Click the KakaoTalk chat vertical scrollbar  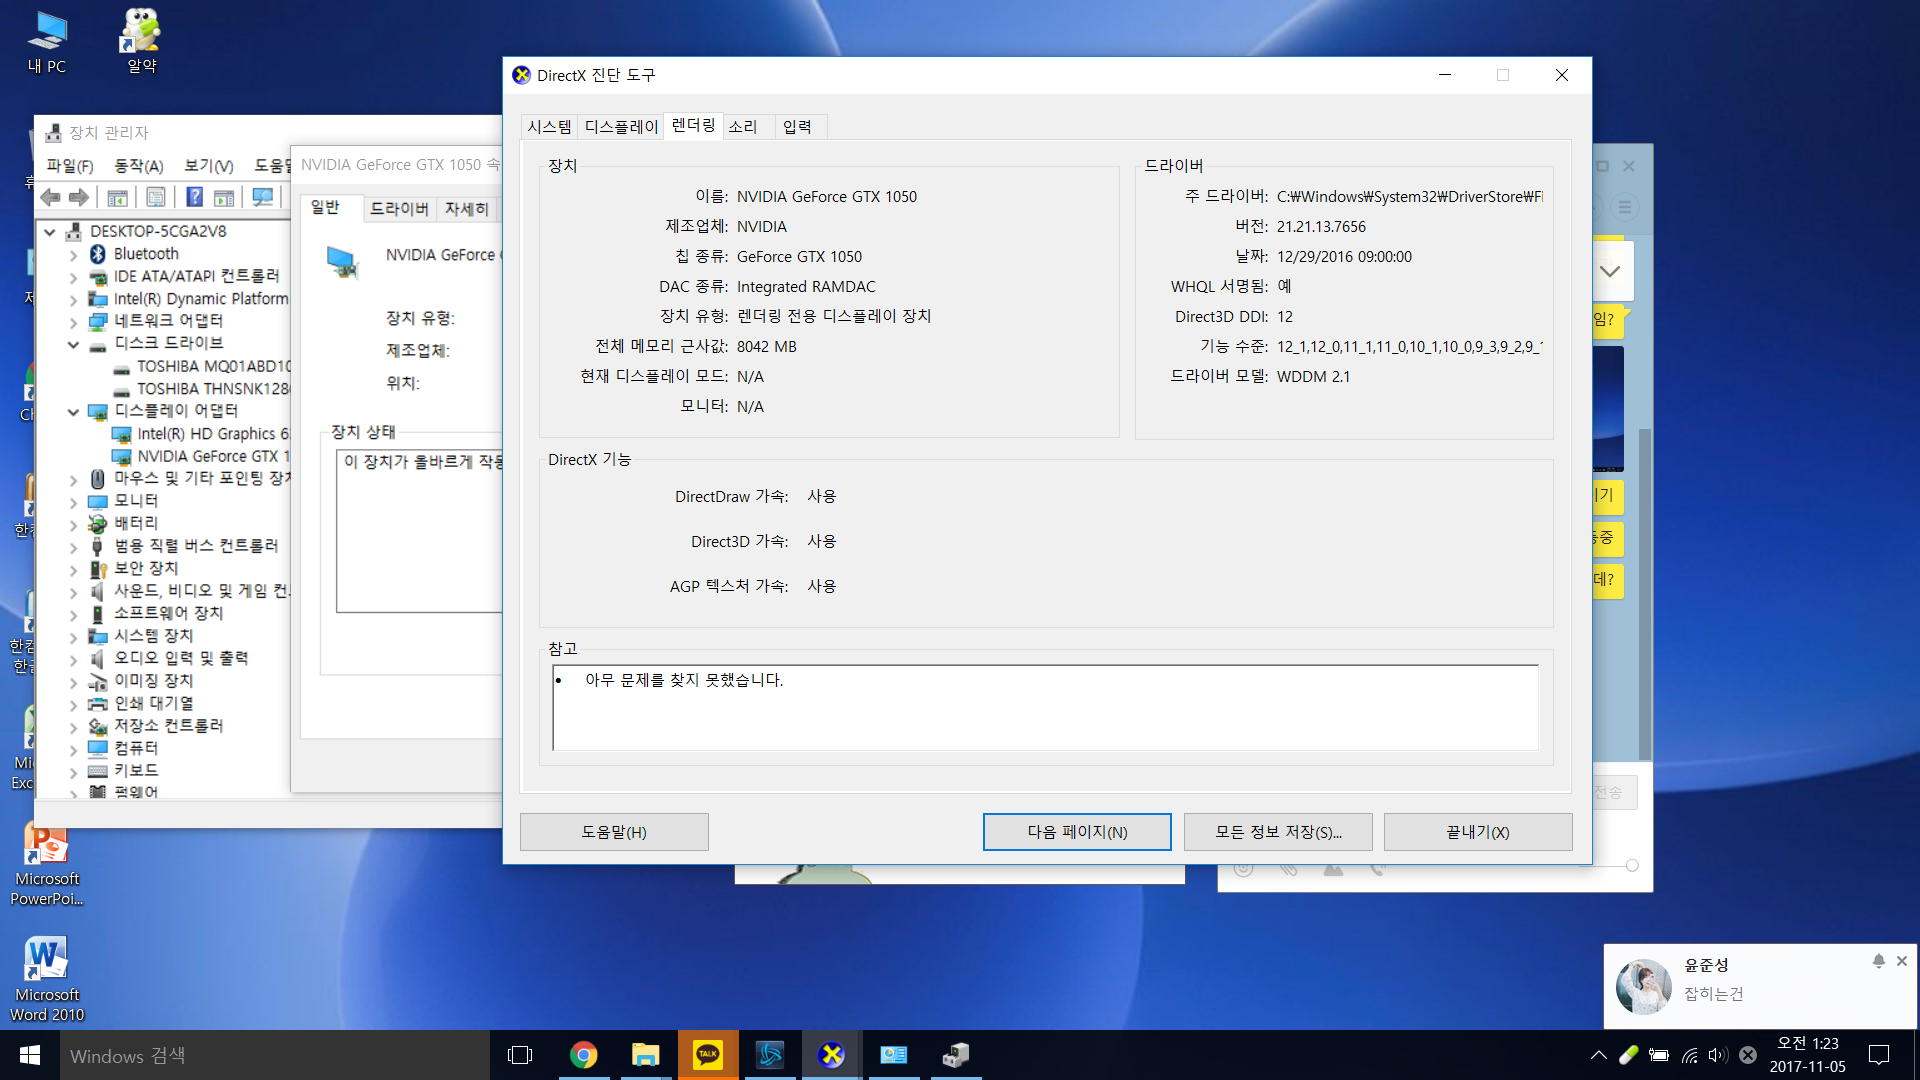coord(1645,595)
